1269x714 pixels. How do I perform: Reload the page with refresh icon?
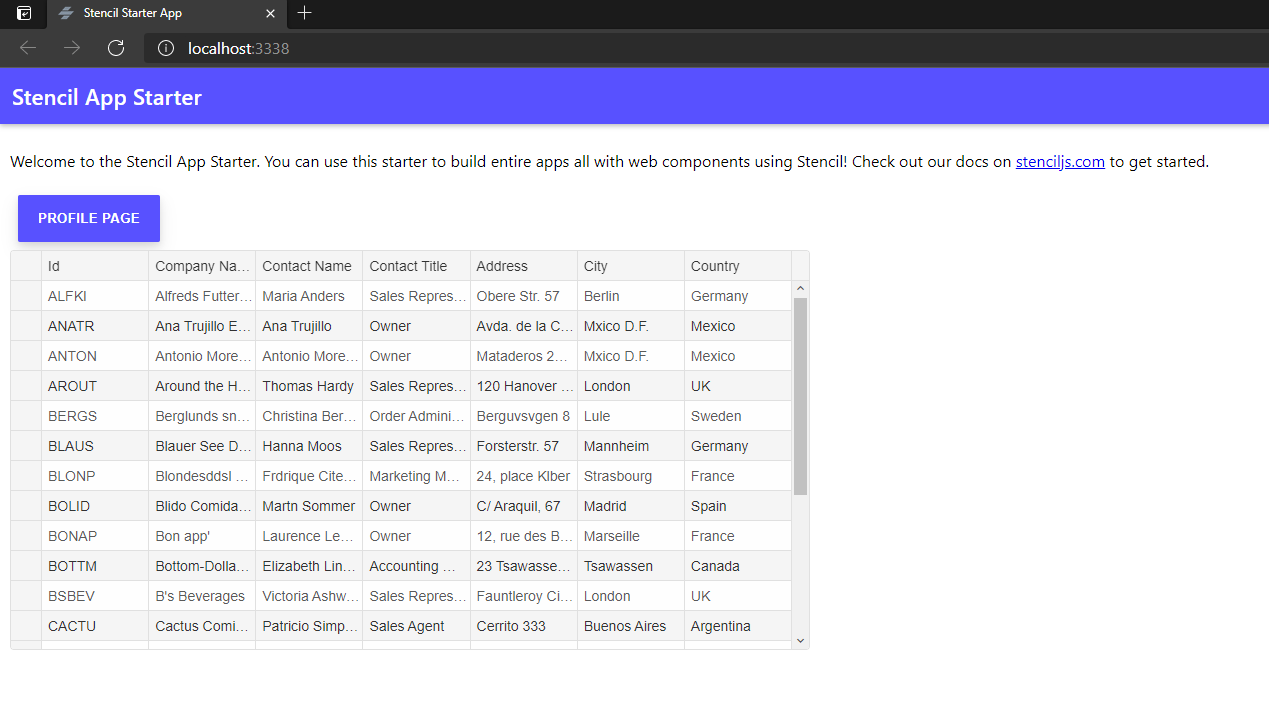(116, 48)
